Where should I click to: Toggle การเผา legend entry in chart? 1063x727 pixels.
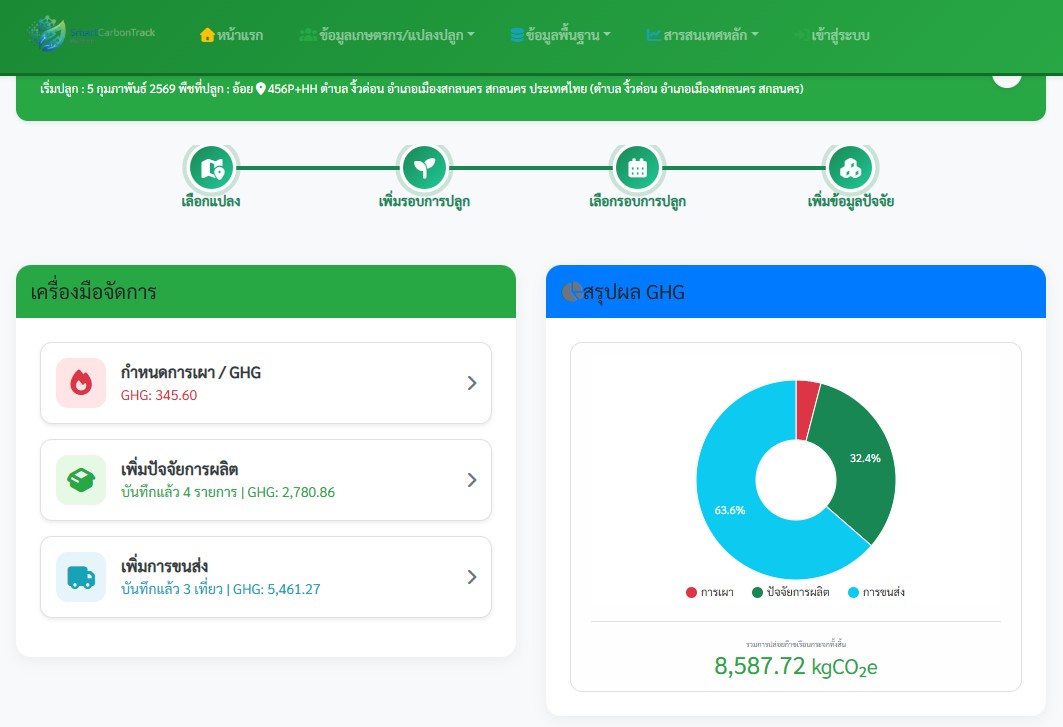(710, 592)
